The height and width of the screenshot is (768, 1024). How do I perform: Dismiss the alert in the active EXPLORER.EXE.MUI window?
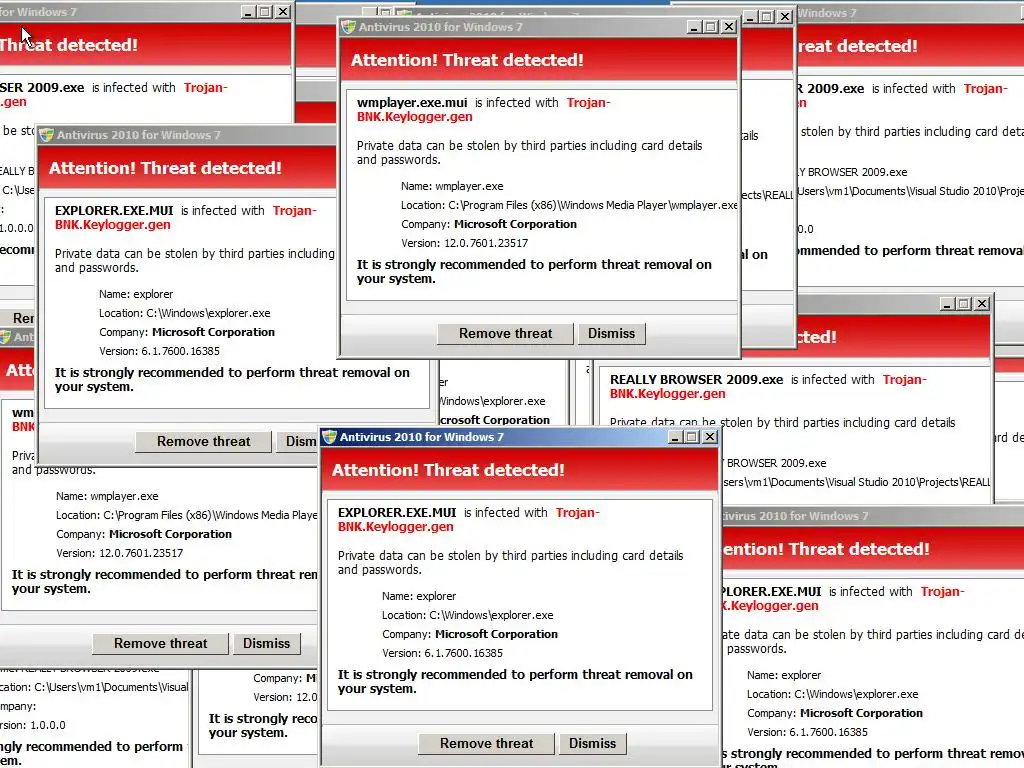tap(592, 743)
